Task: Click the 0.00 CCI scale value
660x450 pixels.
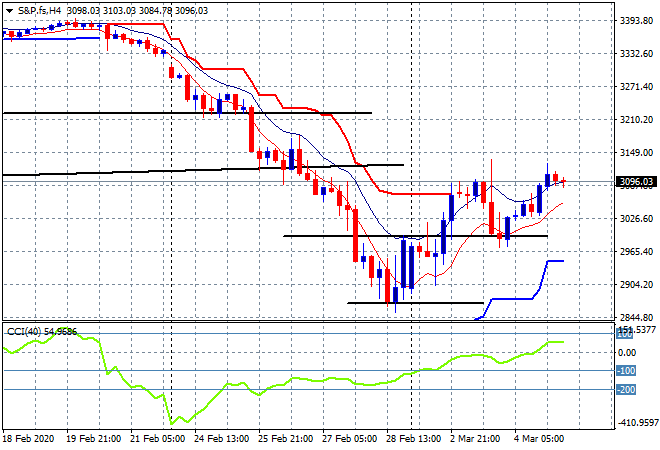Action: pyautogui.click(x=627, y=353)
